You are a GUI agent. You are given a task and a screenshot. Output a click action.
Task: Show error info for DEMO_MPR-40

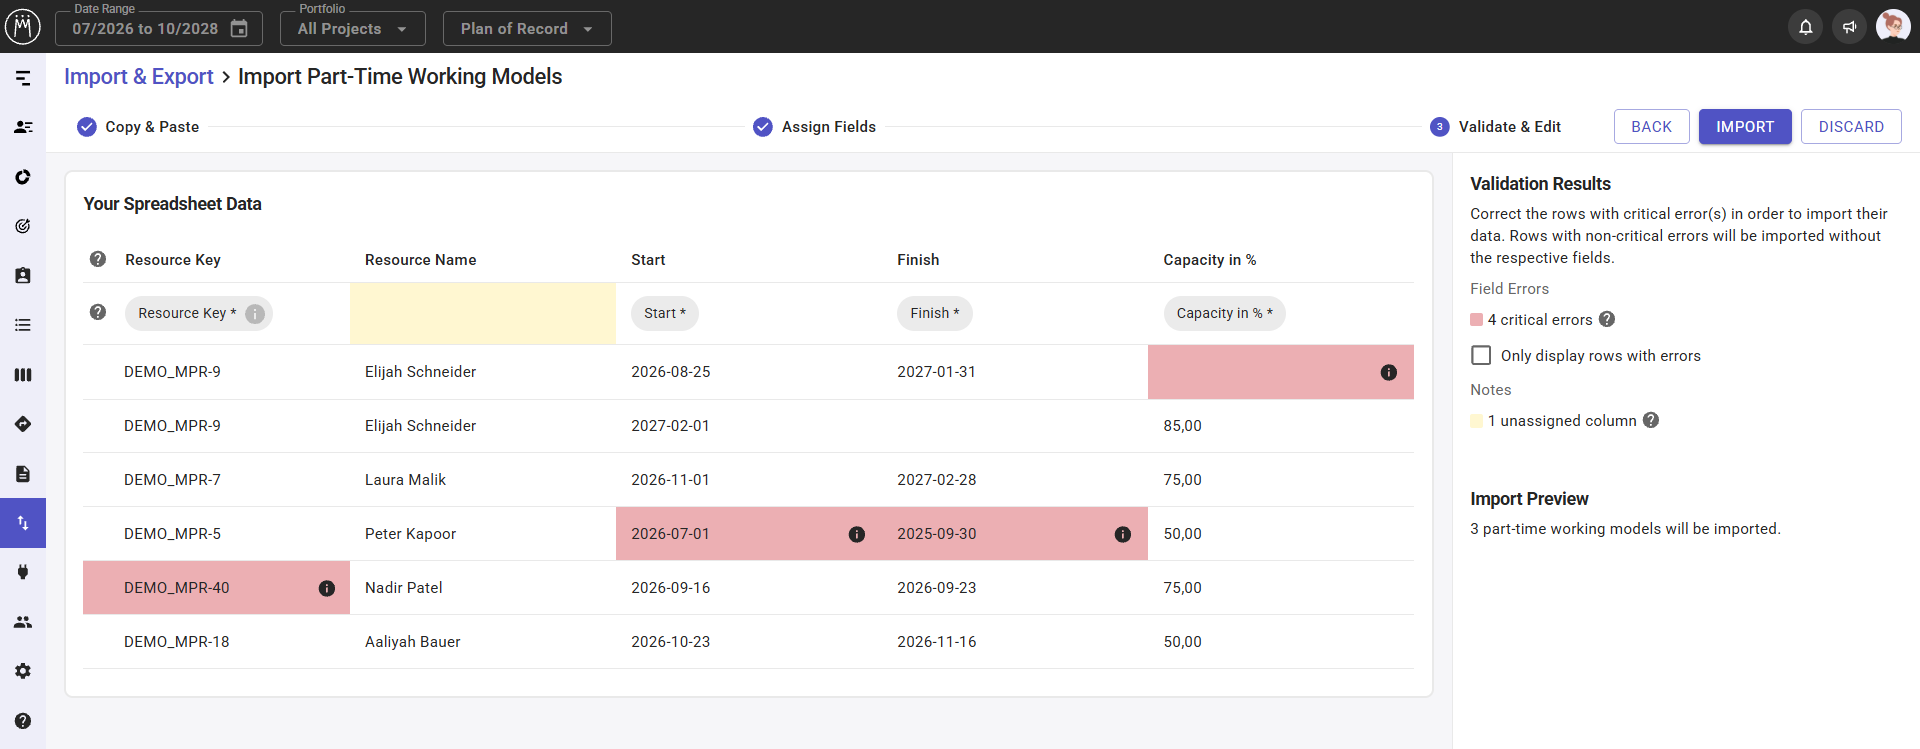pos(327,588)
